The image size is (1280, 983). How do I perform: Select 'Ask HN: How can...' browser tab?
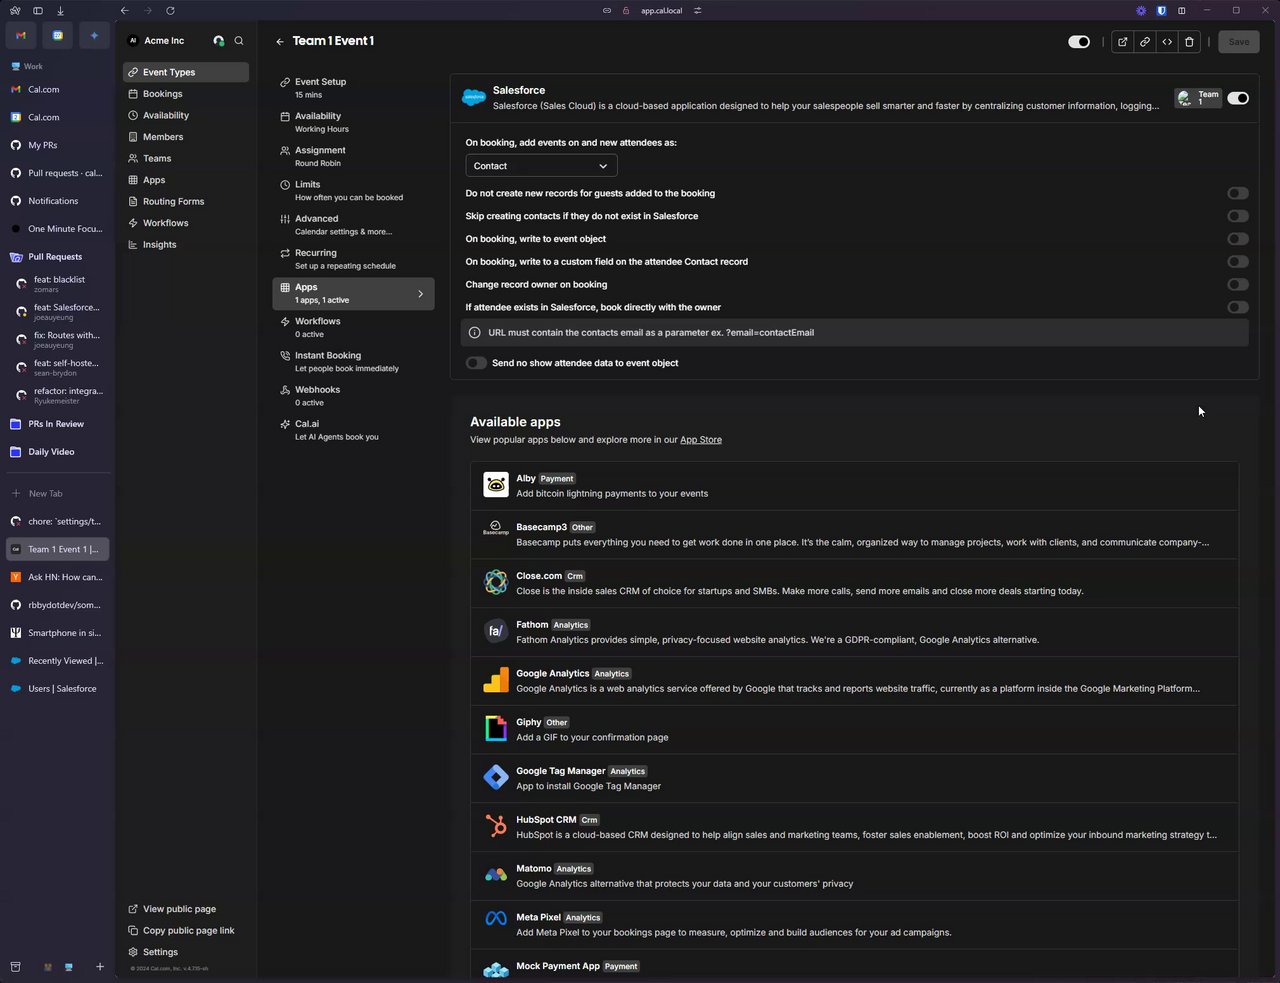click(57, 577)
